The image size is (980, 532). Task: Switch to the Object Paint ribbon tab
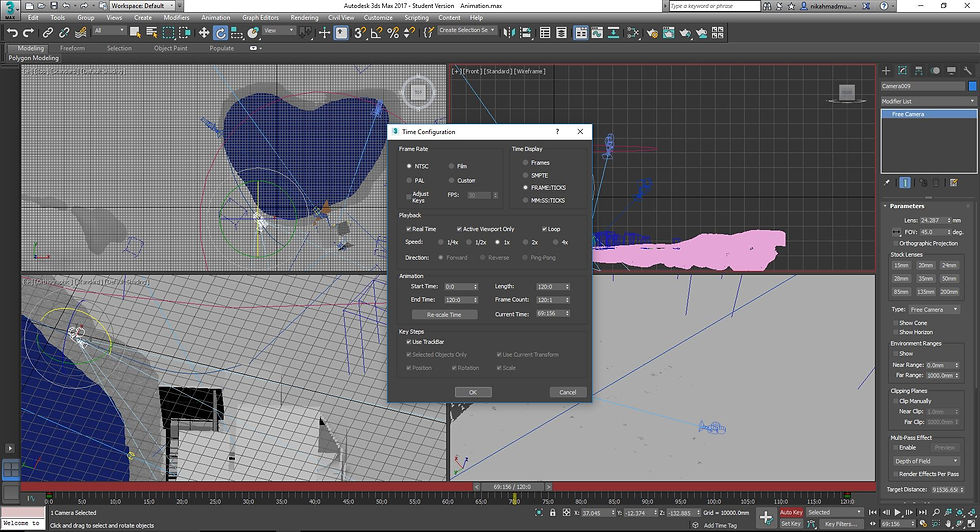coord(171,48)
